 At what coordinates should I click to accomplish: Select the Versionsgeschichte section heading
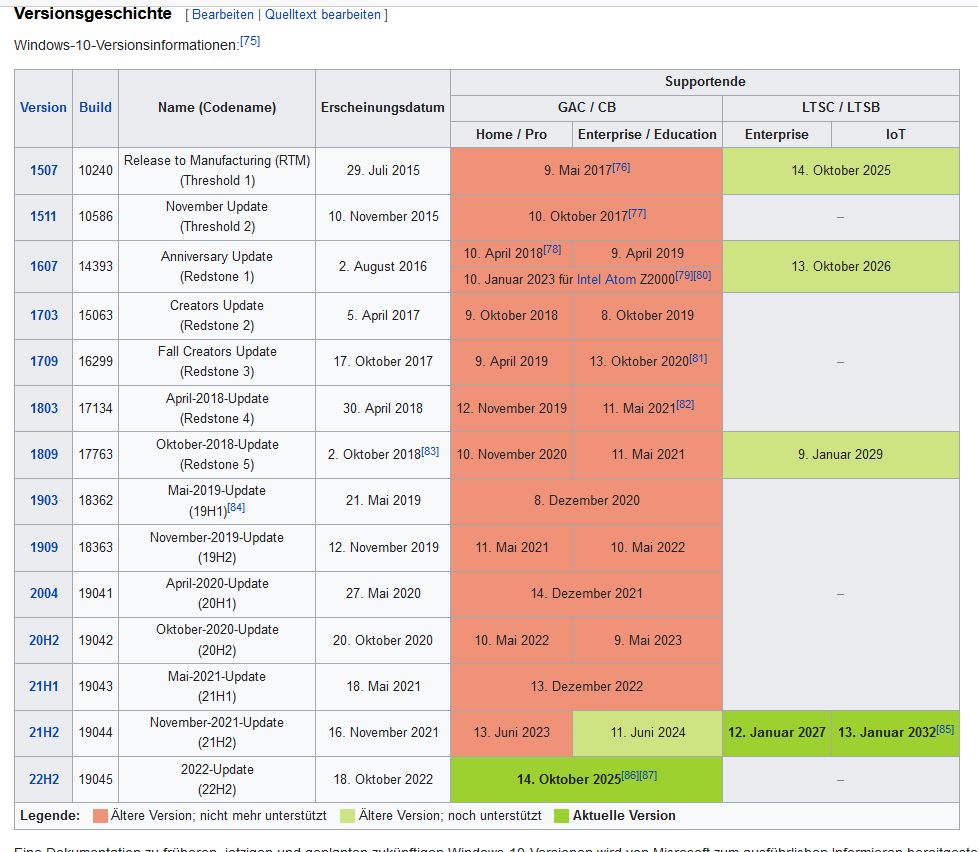pos(93,13)
